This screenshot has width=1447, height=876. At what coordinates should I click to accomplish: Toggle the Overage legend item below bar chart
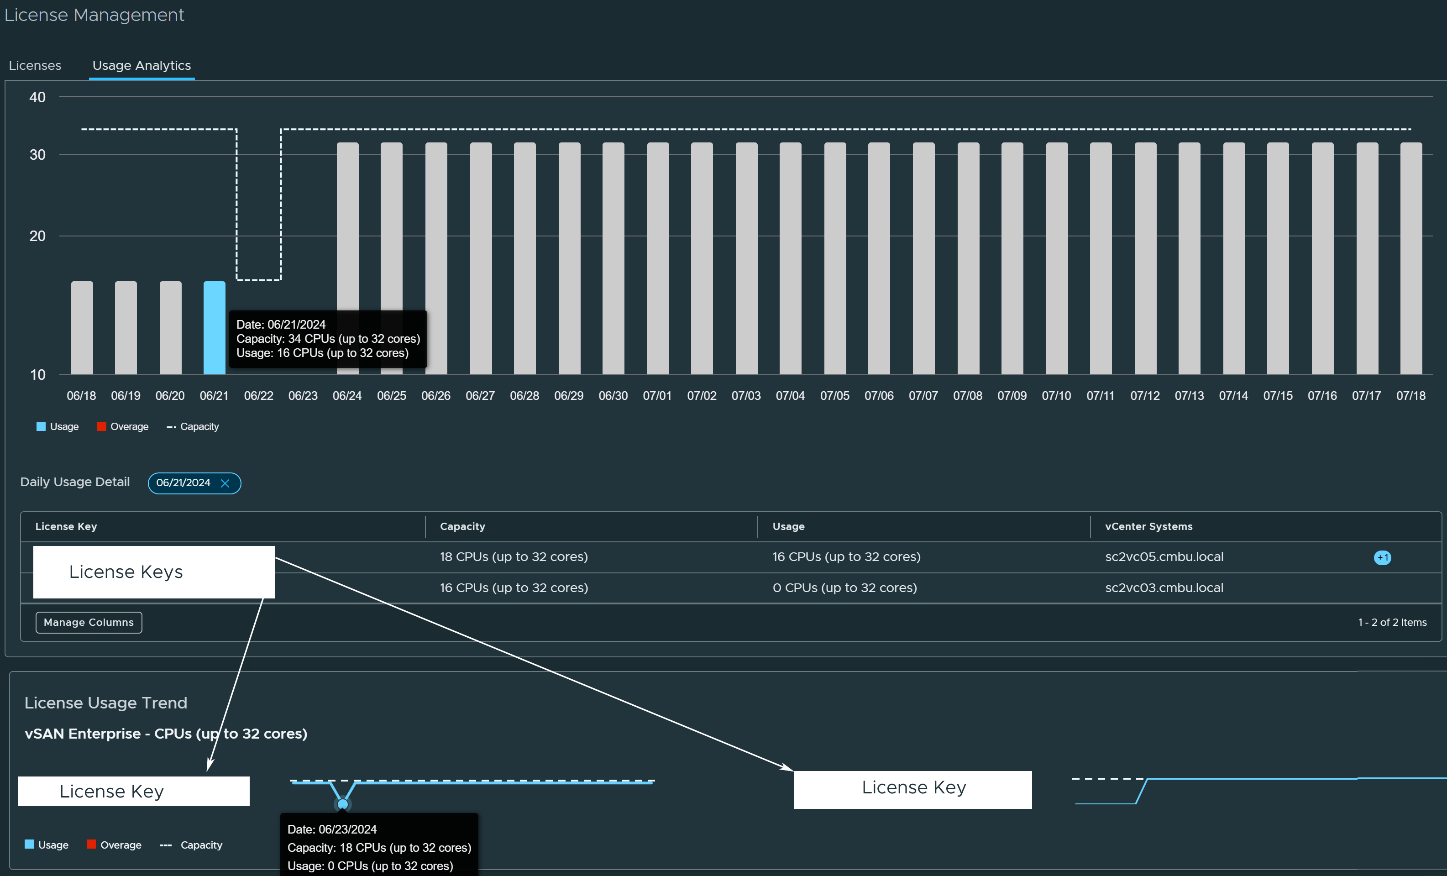101,426
